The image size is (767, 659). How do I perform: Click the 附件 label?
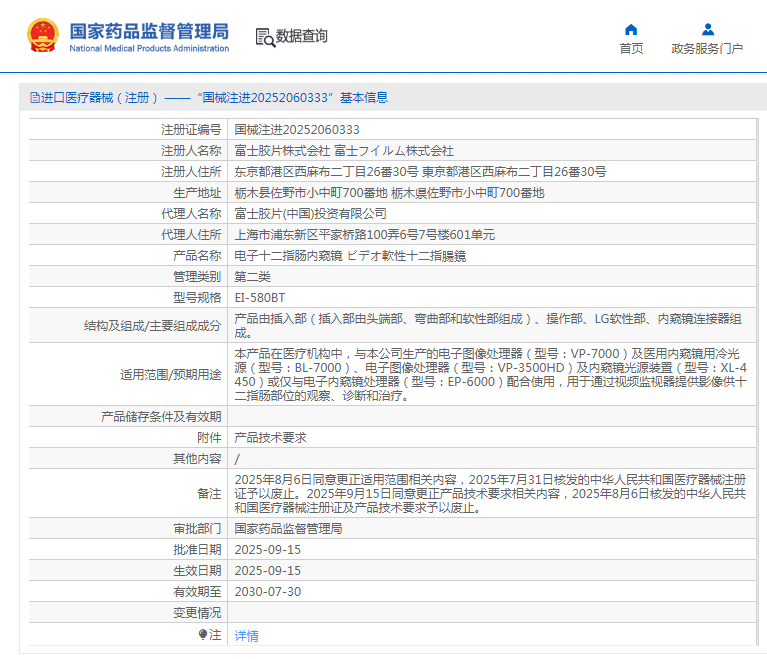point(209,438)
